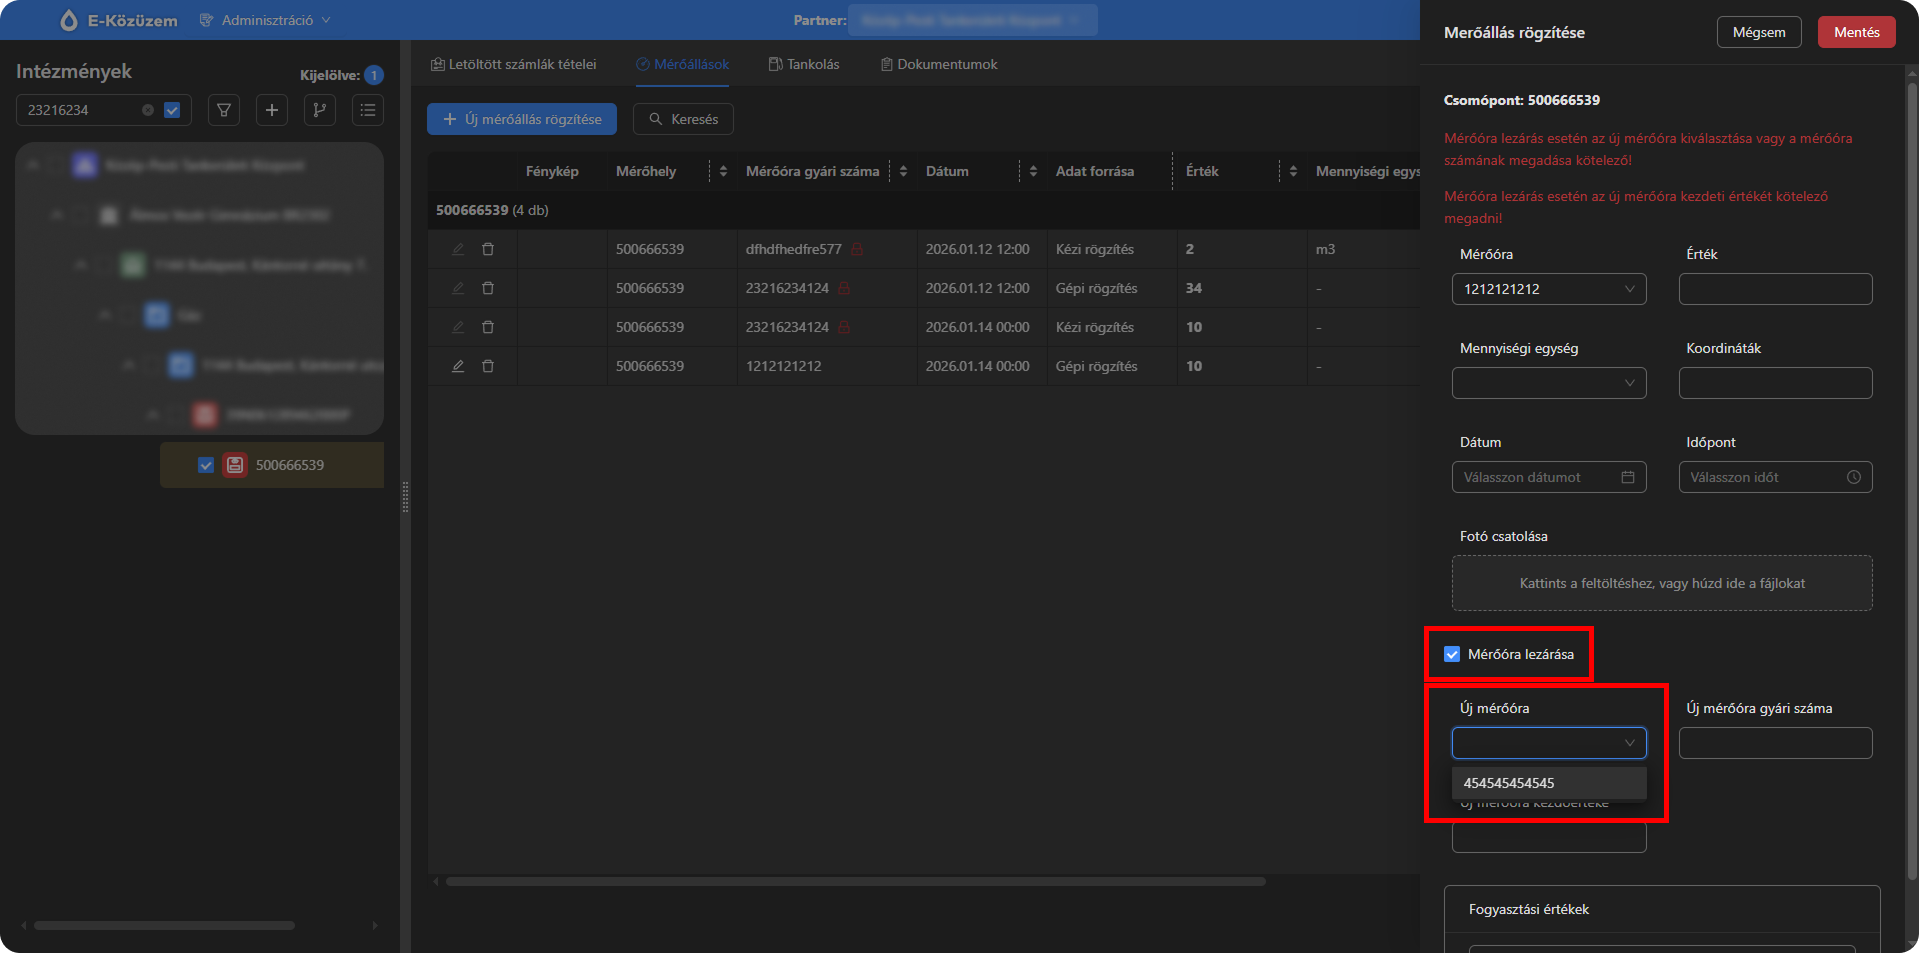The width and height of the screenshot is (1919, 953).
Task: Click the Mégsem cancel button
Action: 1759,32
